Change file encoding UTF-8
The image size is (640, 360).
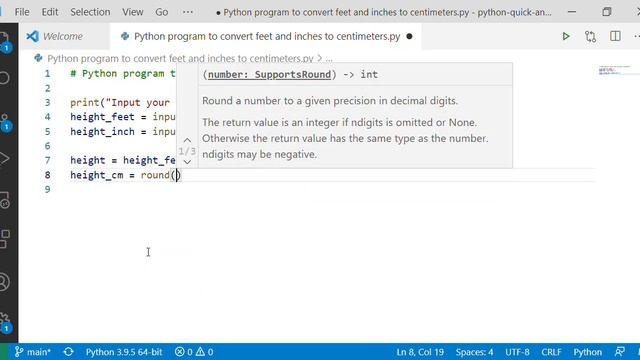pos(517,352)
